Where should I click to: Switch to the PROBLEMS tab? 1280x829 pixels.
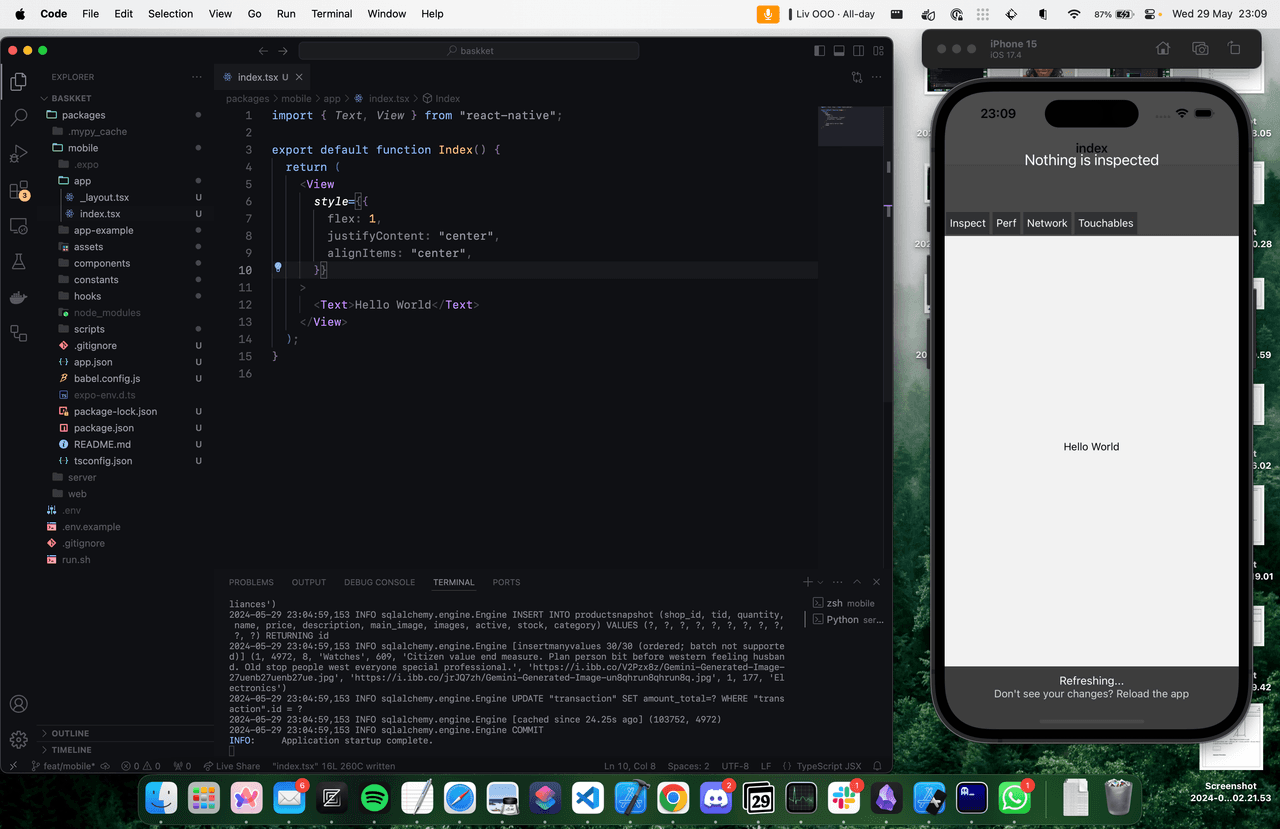[251, 582]
